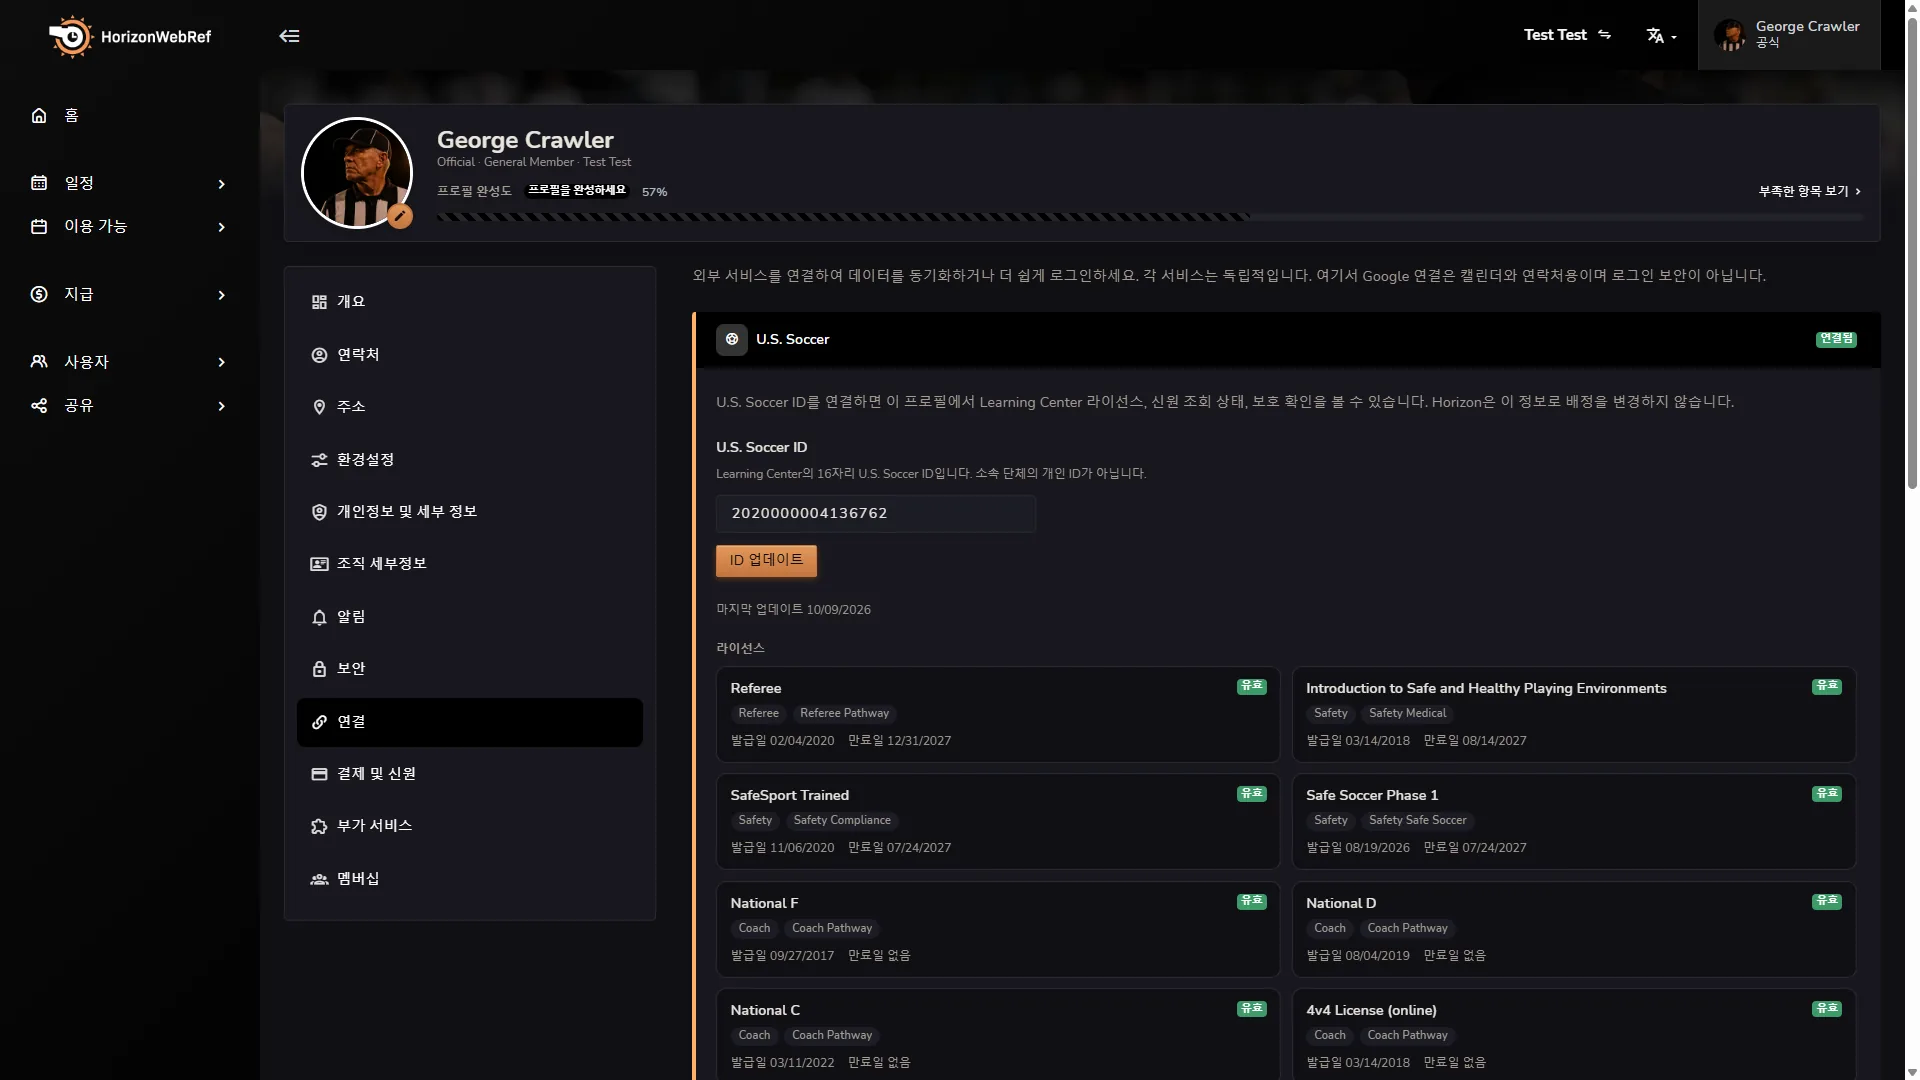Edit profile photo with pencil icon
Image resolution: width=1920 pixels, height=1080 pixels.
[x=400, y=216]
